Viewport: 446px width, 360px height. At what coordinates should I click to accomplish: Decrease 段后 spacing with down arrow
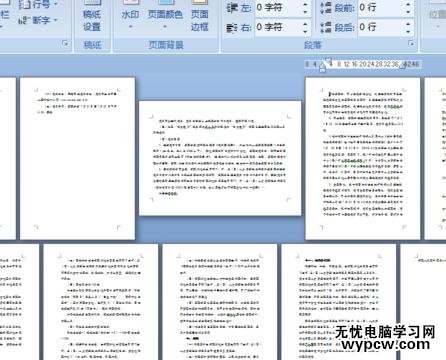(x=409, y=31)
